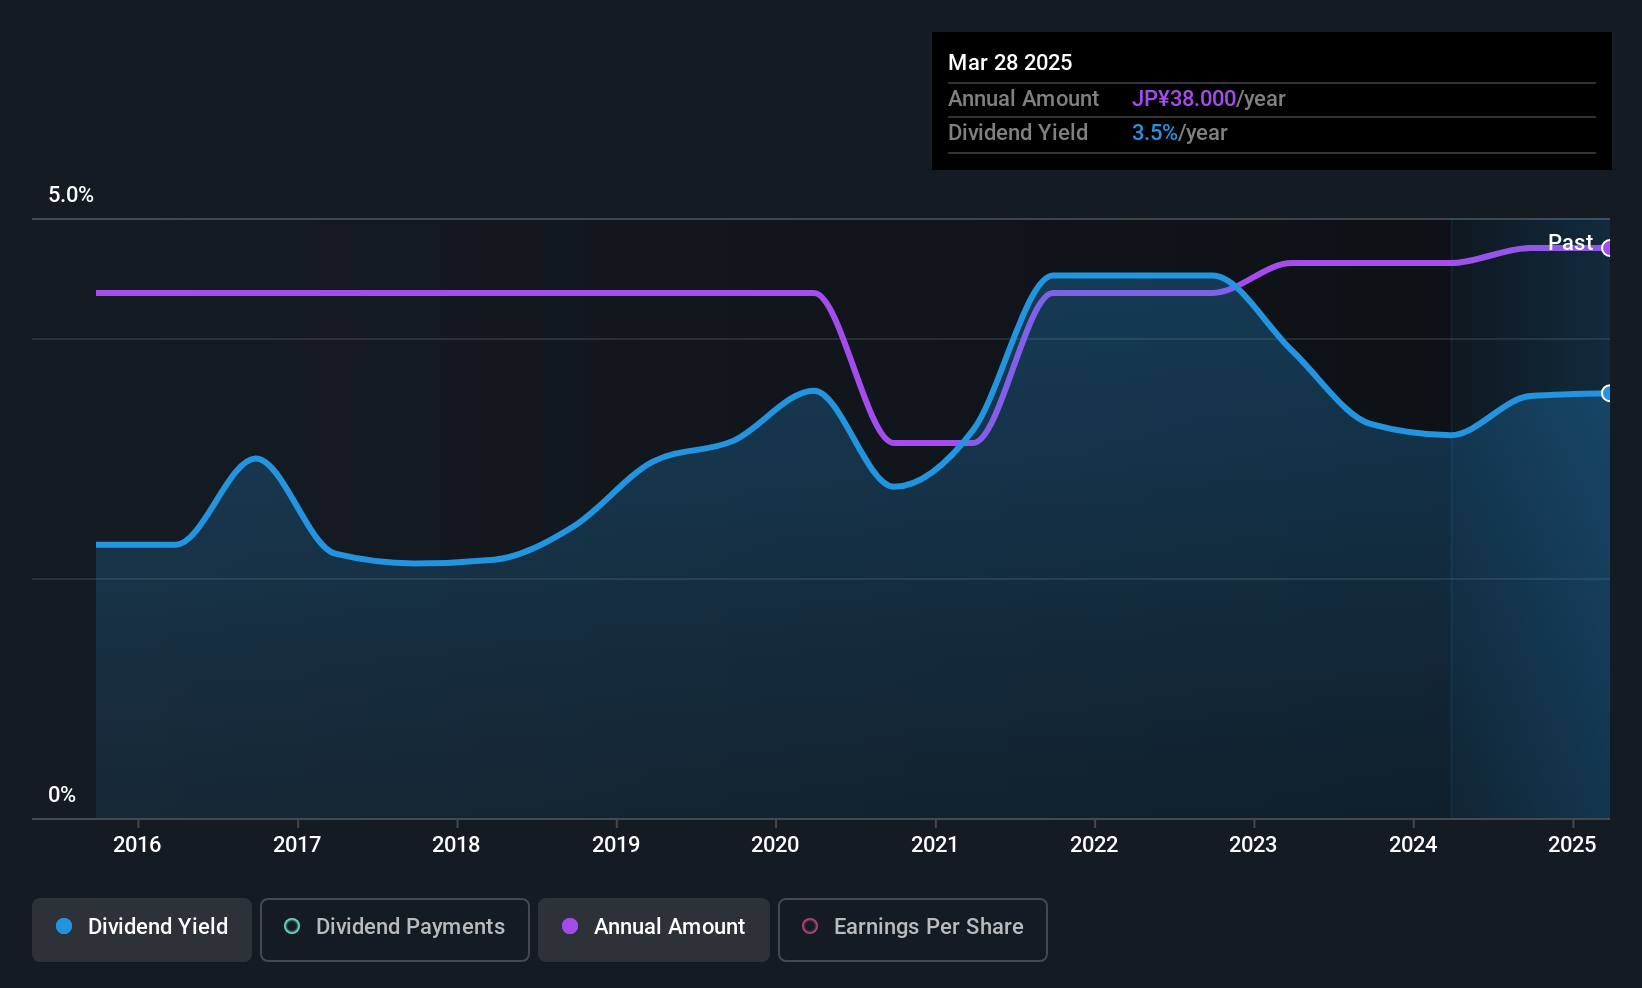Click the 3.5%/year dividend yield value
Viewport: 1642px width, 988px height.
click(1179, 133)
